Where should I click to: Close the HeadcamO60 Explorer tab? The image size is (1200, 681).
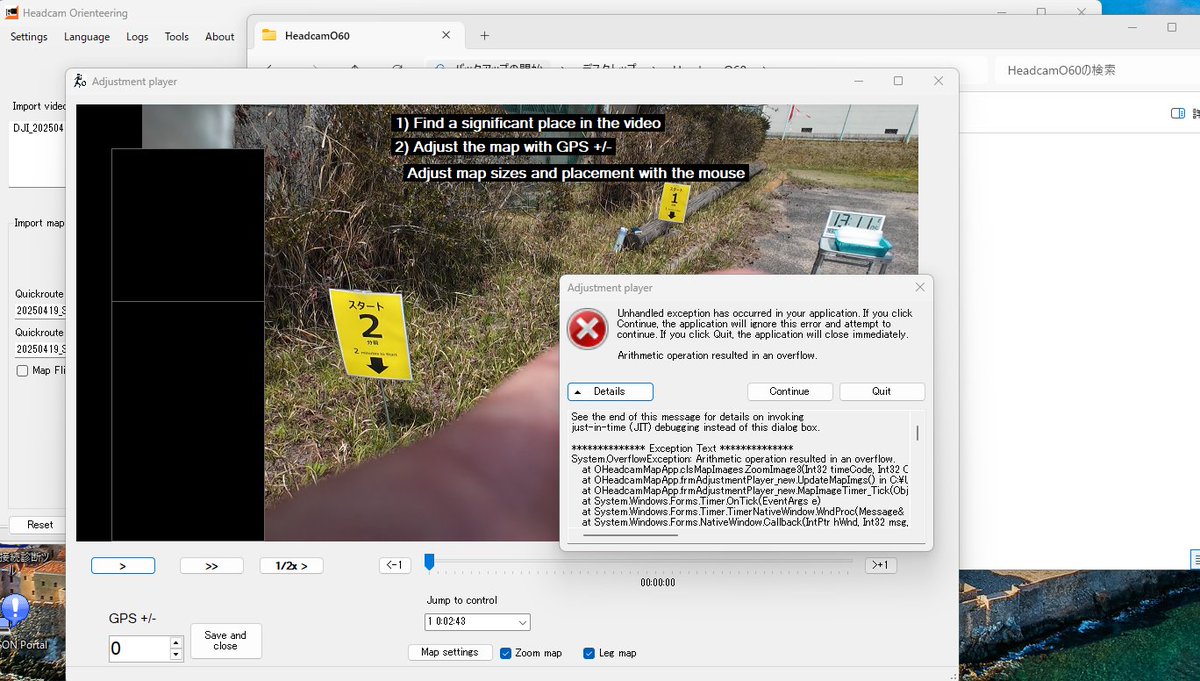pyautogui.click(x=446, y=35)
